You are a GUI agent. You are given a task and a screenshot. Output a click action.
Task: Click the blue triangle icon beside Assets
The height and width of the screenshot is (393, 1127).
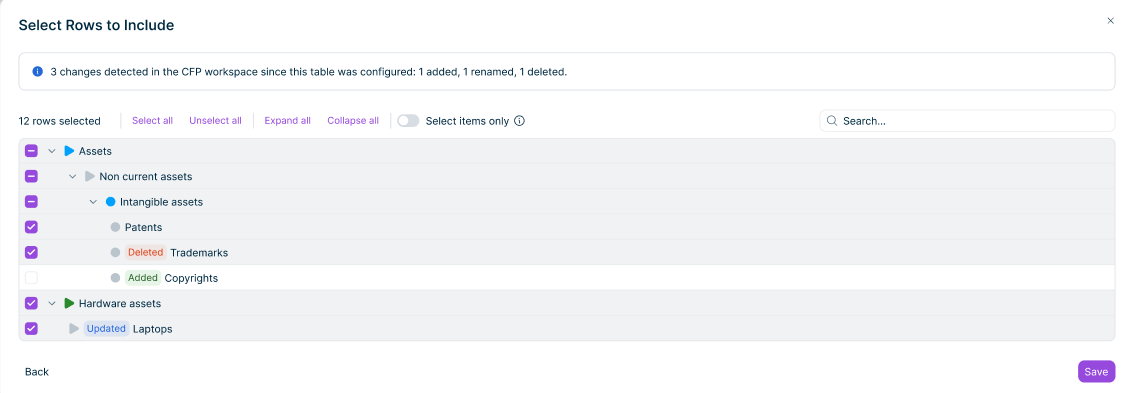tap(69, 151)
